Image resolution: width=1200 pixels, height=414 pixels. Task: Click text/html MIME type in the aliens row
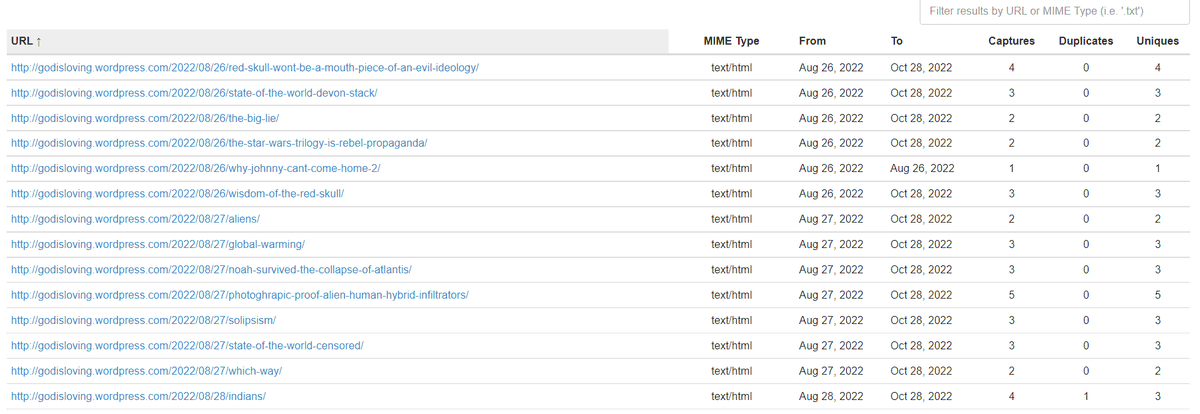pos(732,219)
